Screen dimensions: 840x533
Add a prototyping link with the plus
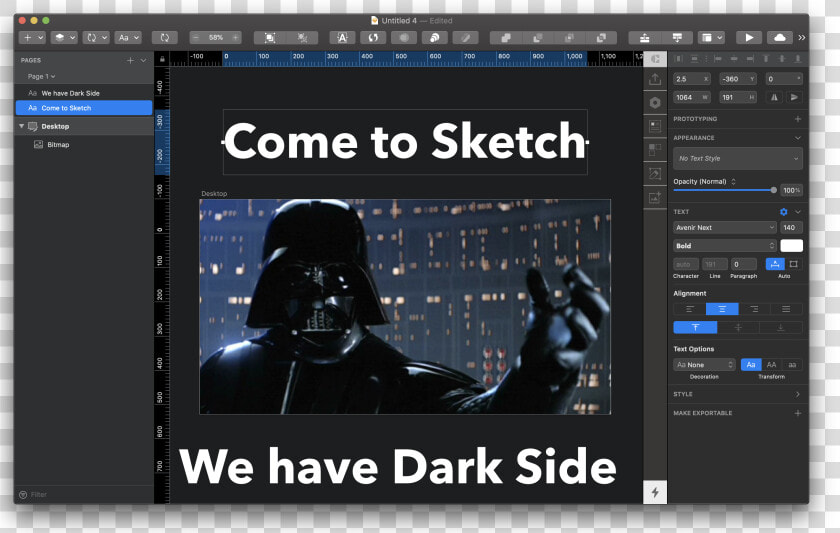click(x=798, y=119)
